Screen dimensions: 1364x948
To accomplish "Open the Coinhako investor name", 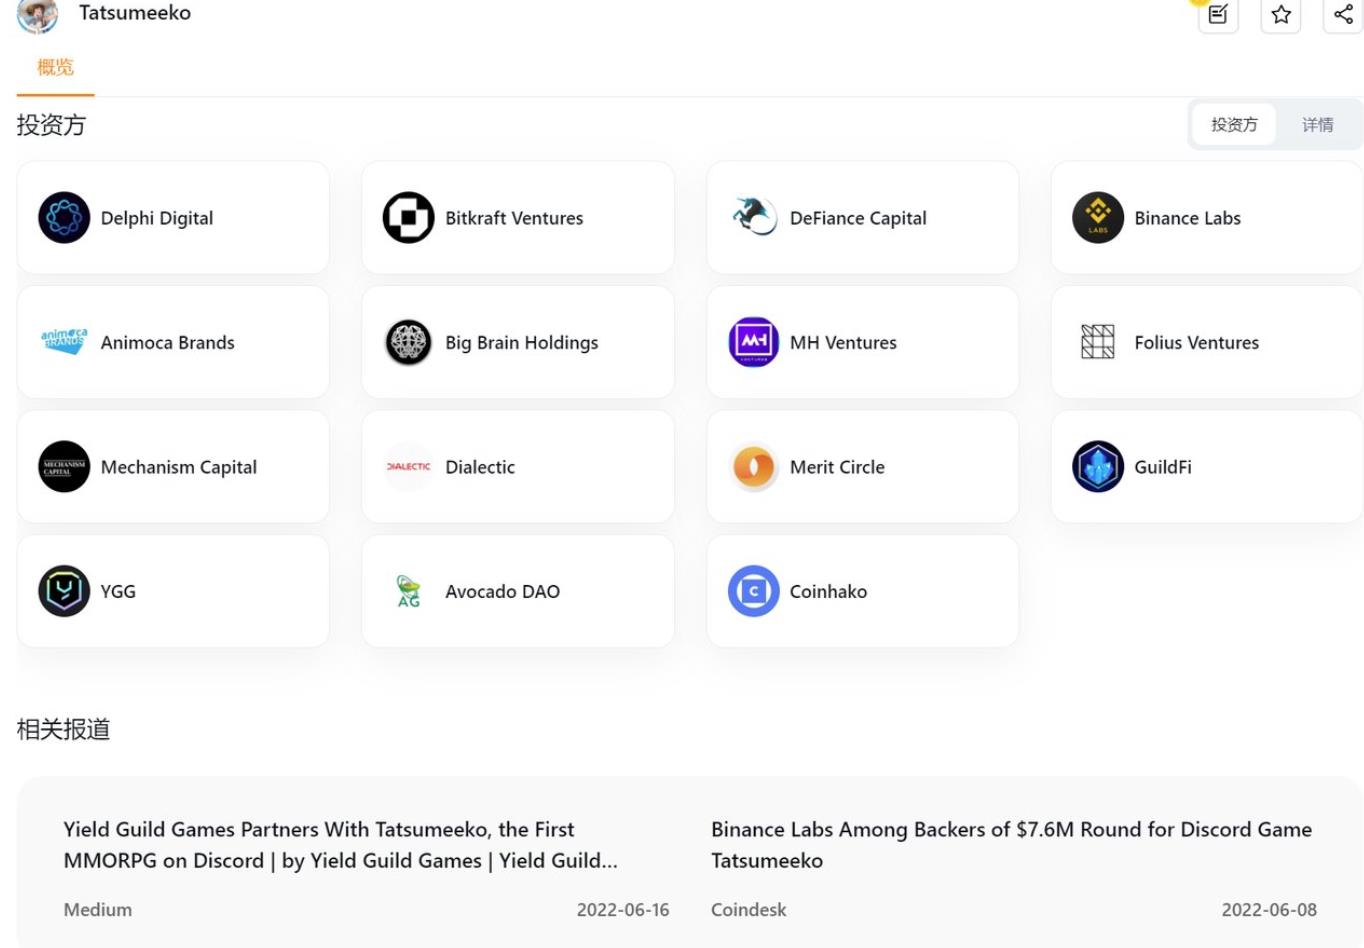I will (828, 591).
